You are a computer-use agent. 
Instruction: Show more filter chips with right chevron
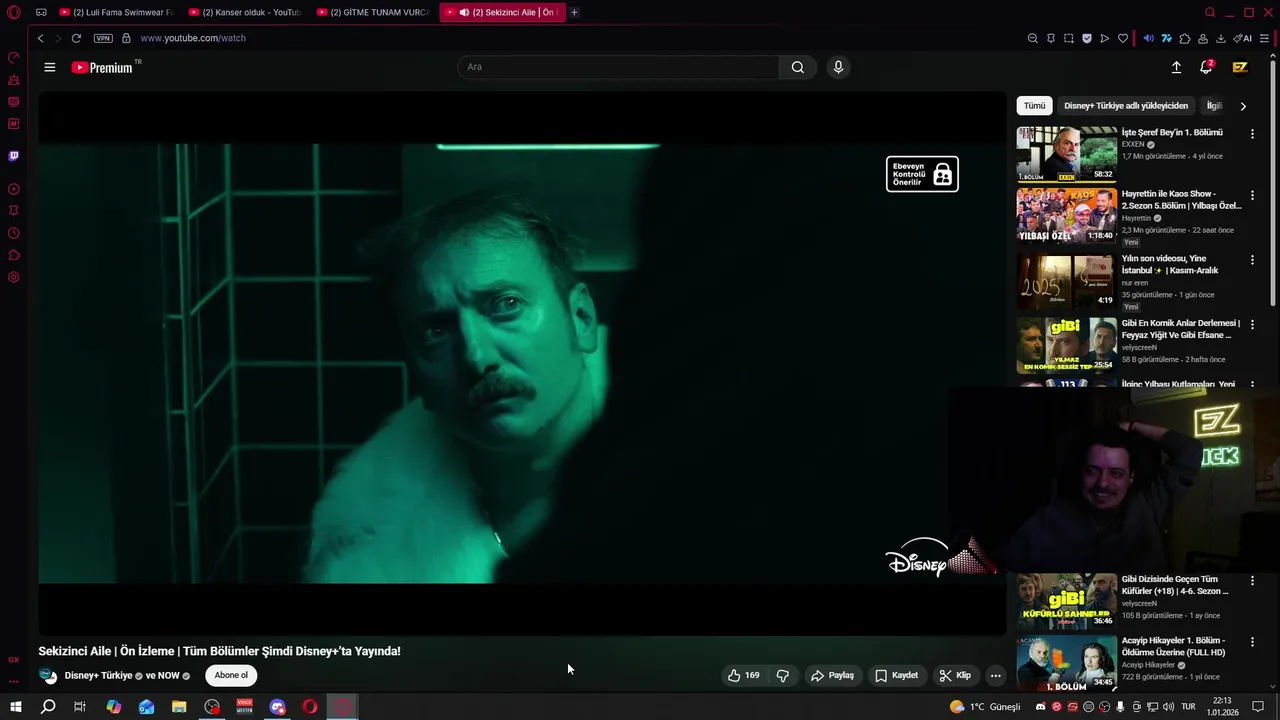coord(1243,105)
